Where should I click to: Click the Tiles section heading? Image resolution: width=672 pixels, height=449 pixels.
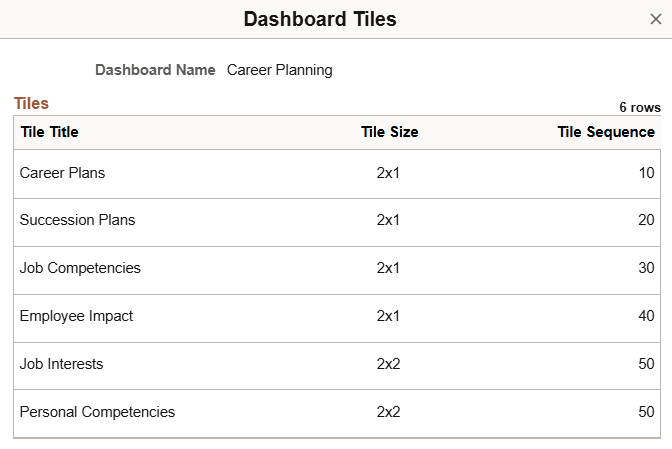[x=31, y=103]
